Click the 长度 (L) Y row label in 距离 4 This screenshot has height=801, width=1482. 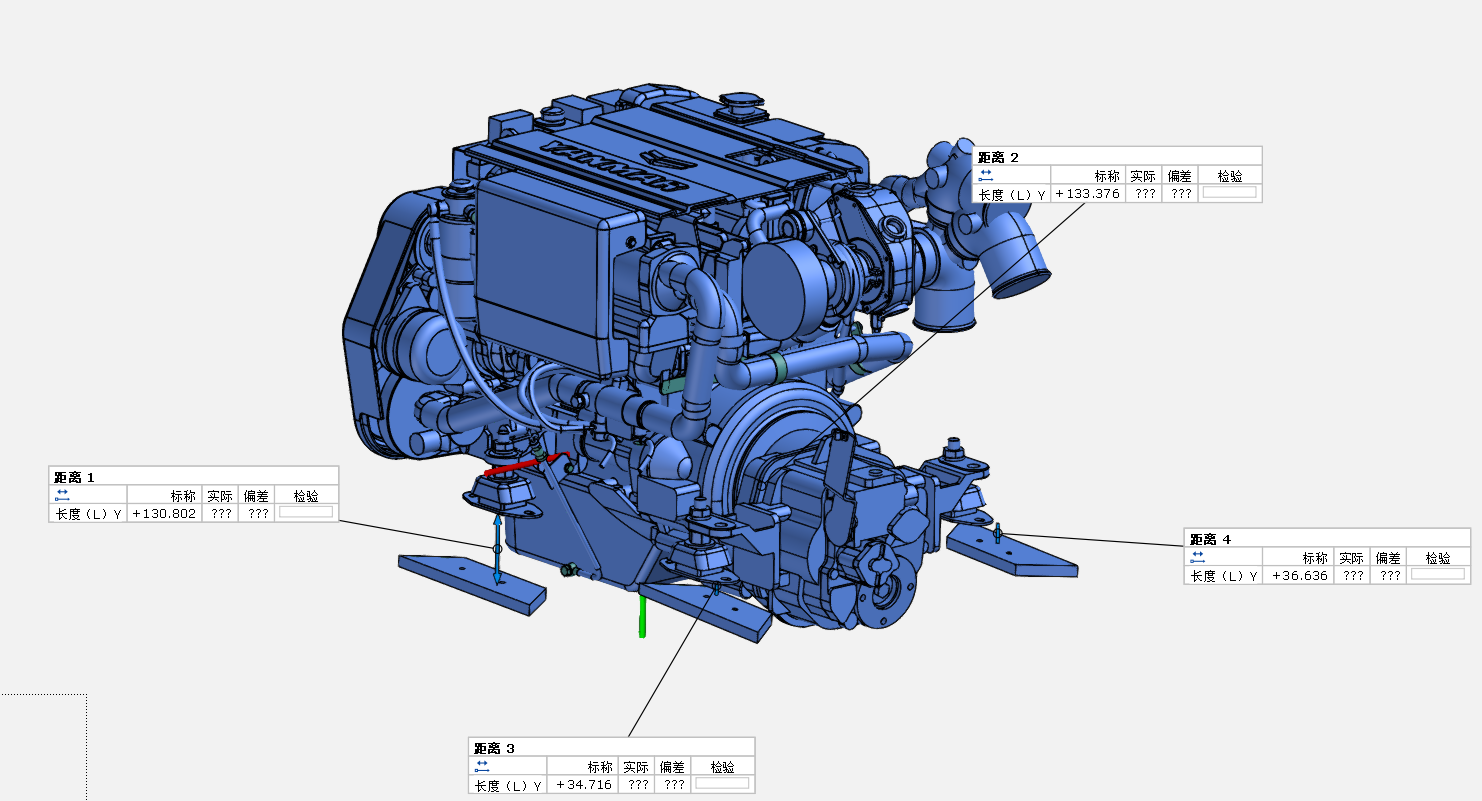click(1224, 576)
